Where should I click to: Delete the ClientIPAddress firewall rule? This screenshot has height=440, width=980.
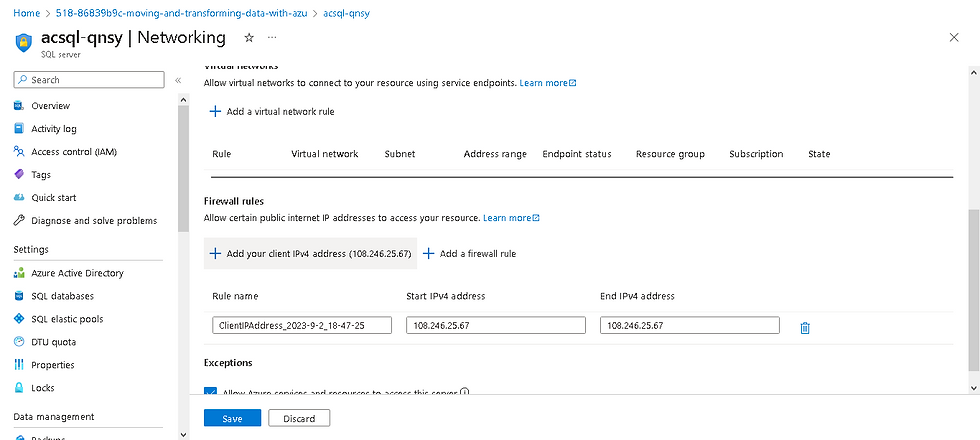click(805, 326)
